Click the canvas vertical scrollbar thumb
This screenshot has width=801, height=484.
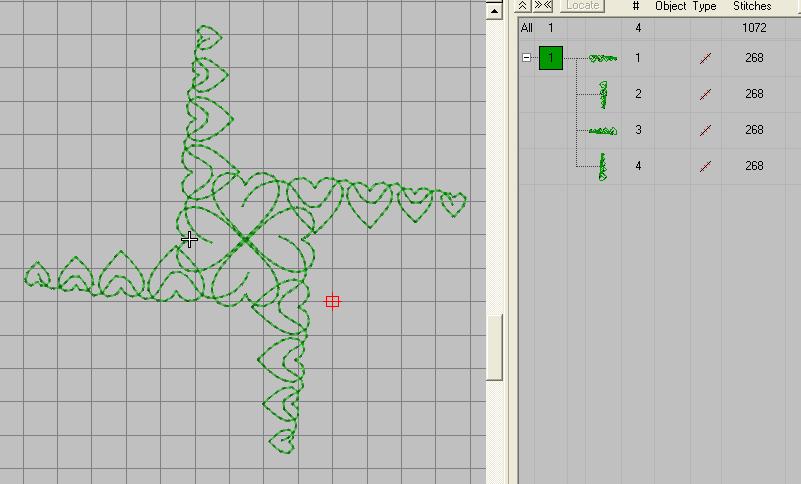tap(494, 347)
